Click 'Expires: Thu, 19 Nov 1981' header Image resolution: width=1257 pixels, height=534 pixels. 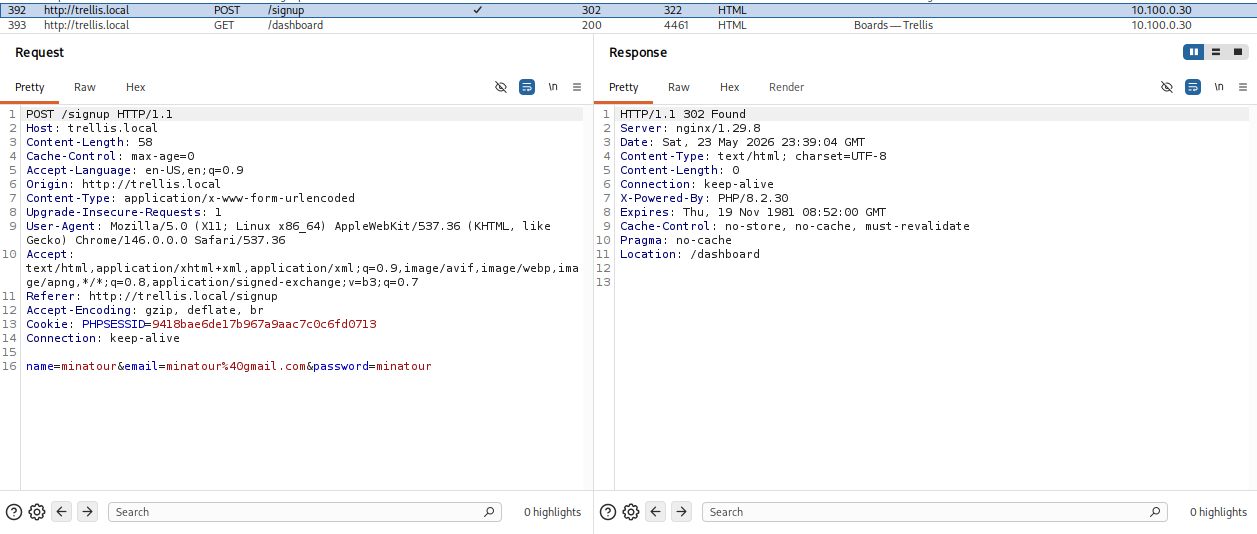point(753,212)
